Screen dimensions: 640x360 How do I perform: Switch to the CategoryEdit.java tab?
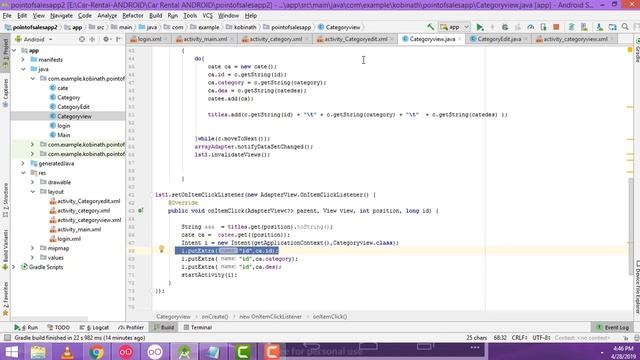[x=499, y=39]
